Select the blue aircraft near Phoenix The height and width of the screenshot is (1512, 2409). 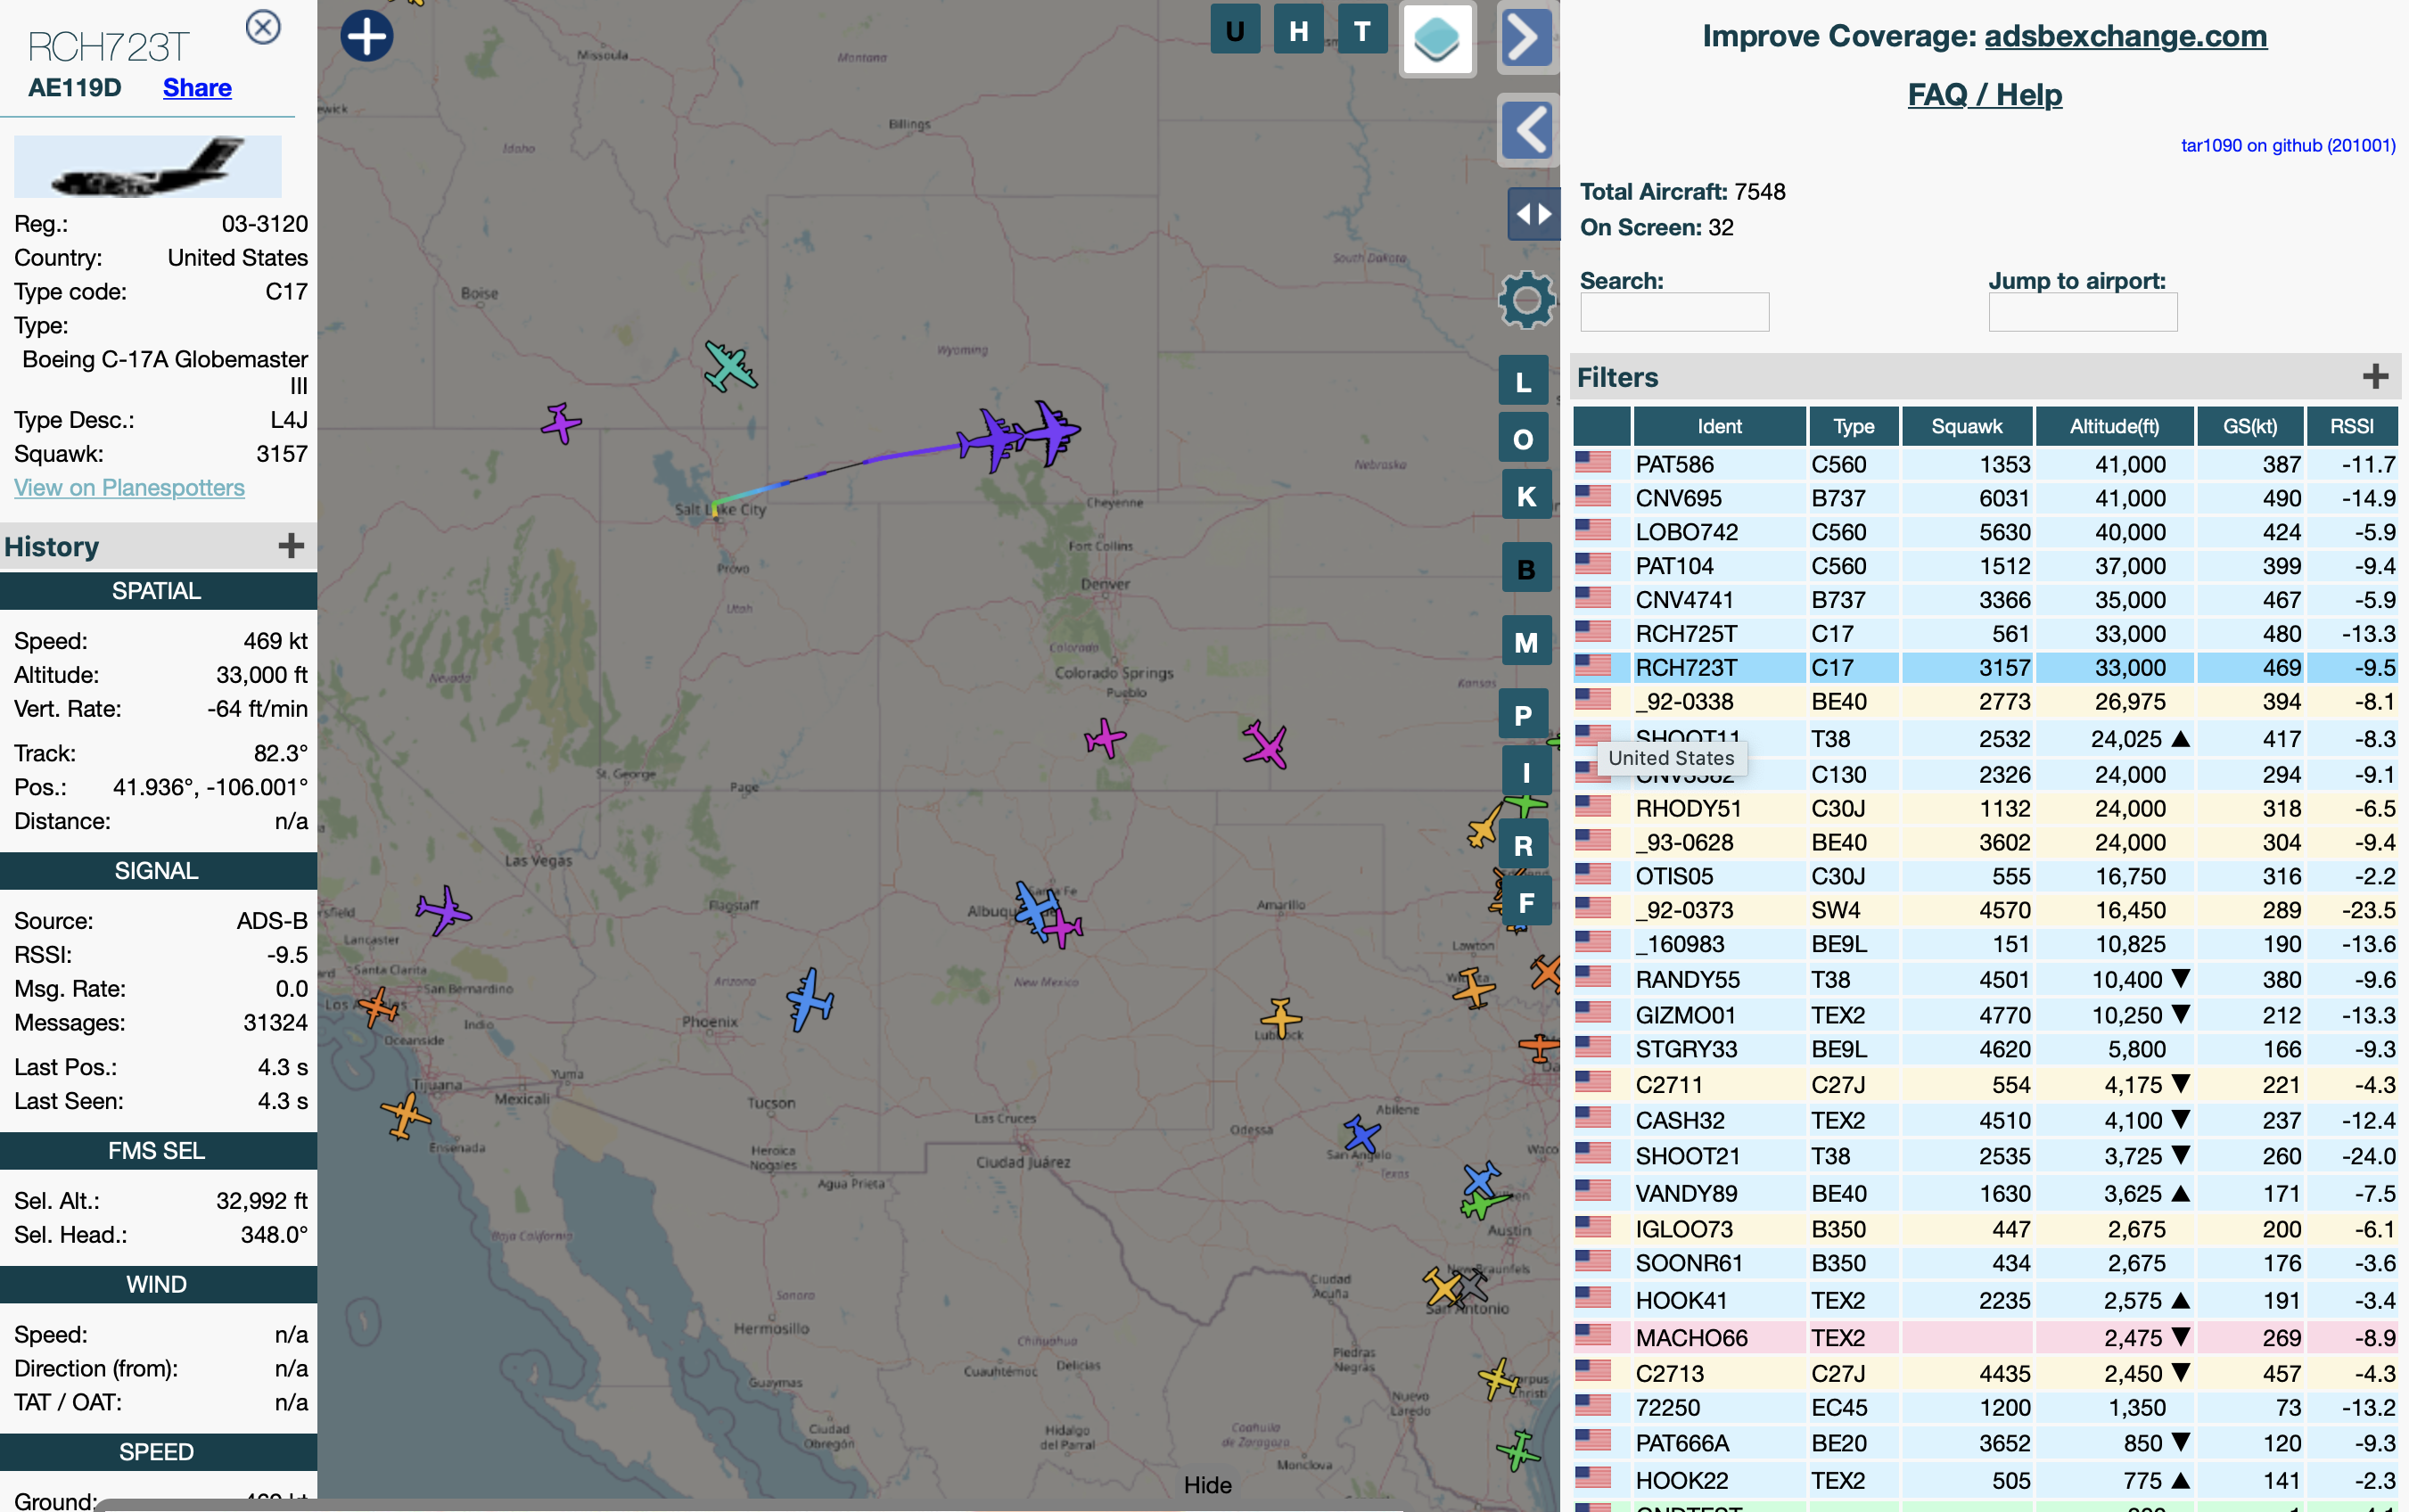click(x=810, y=999)
